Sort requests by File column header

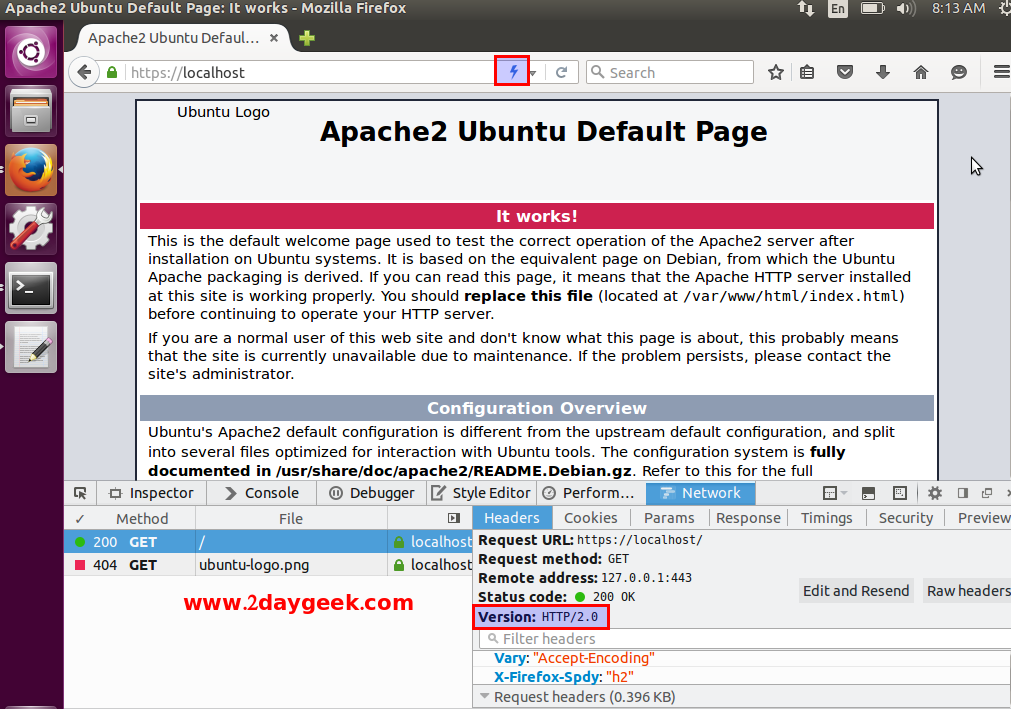point(291,518)
